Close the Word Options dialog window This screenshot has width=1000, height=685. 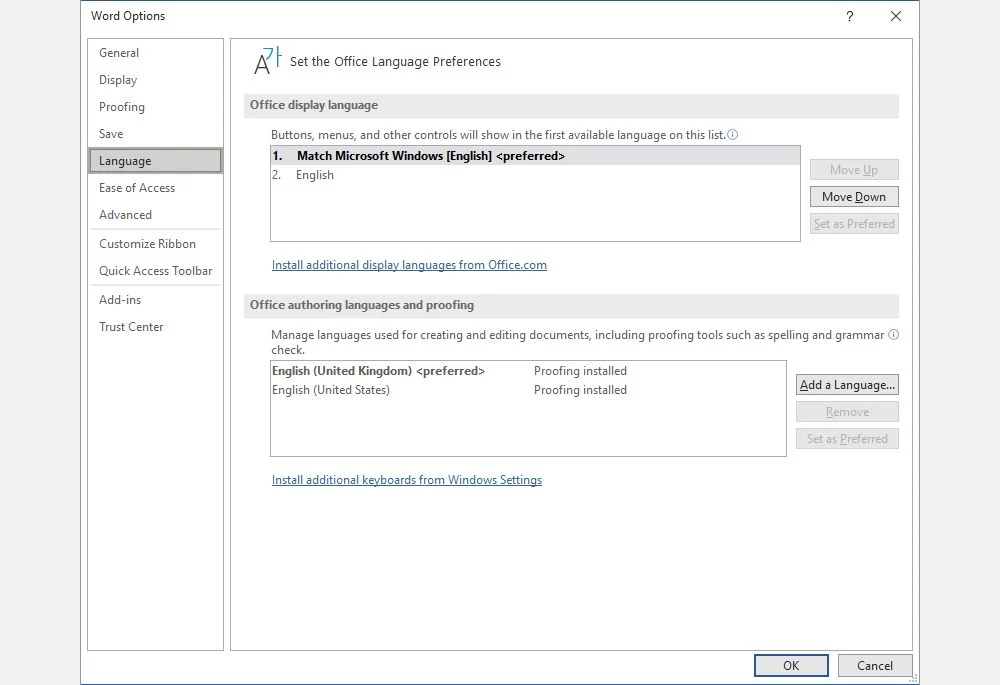tap(895, 16)
